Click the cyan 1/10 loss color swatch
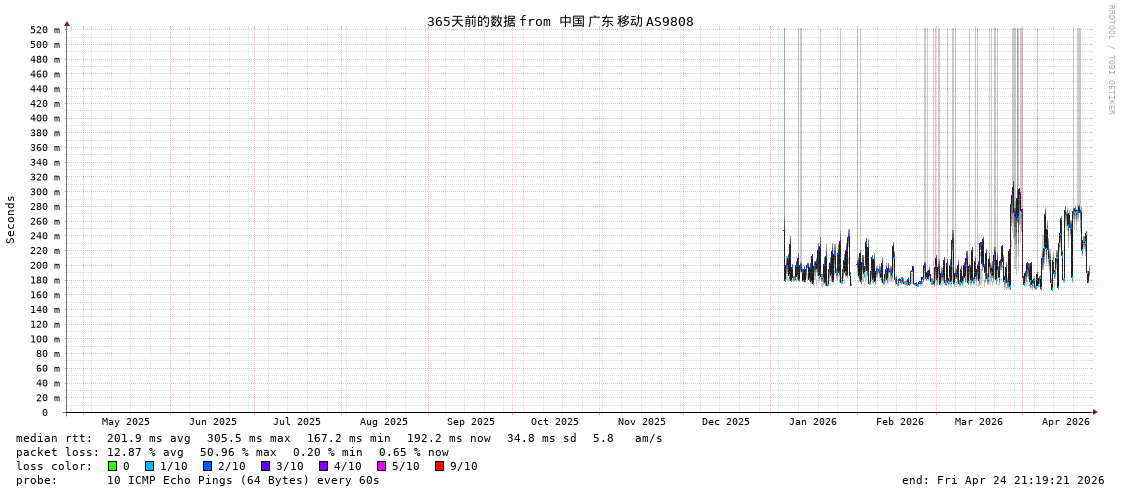Image resolution: width=1121 pixels, height=494 pixels. point(149,466)
